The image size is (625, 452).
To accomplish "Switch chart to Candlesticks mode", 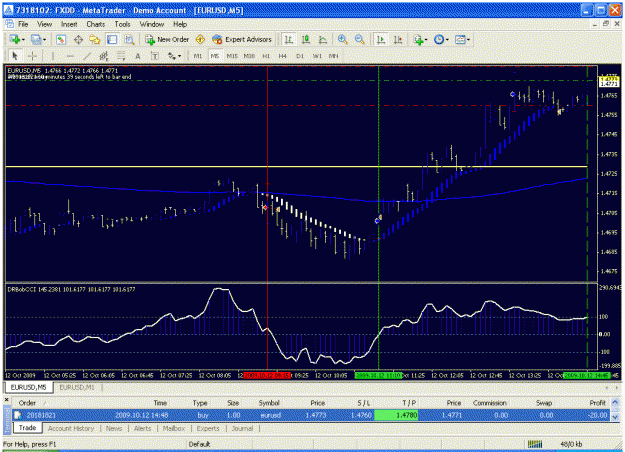I will pos(306,39).
